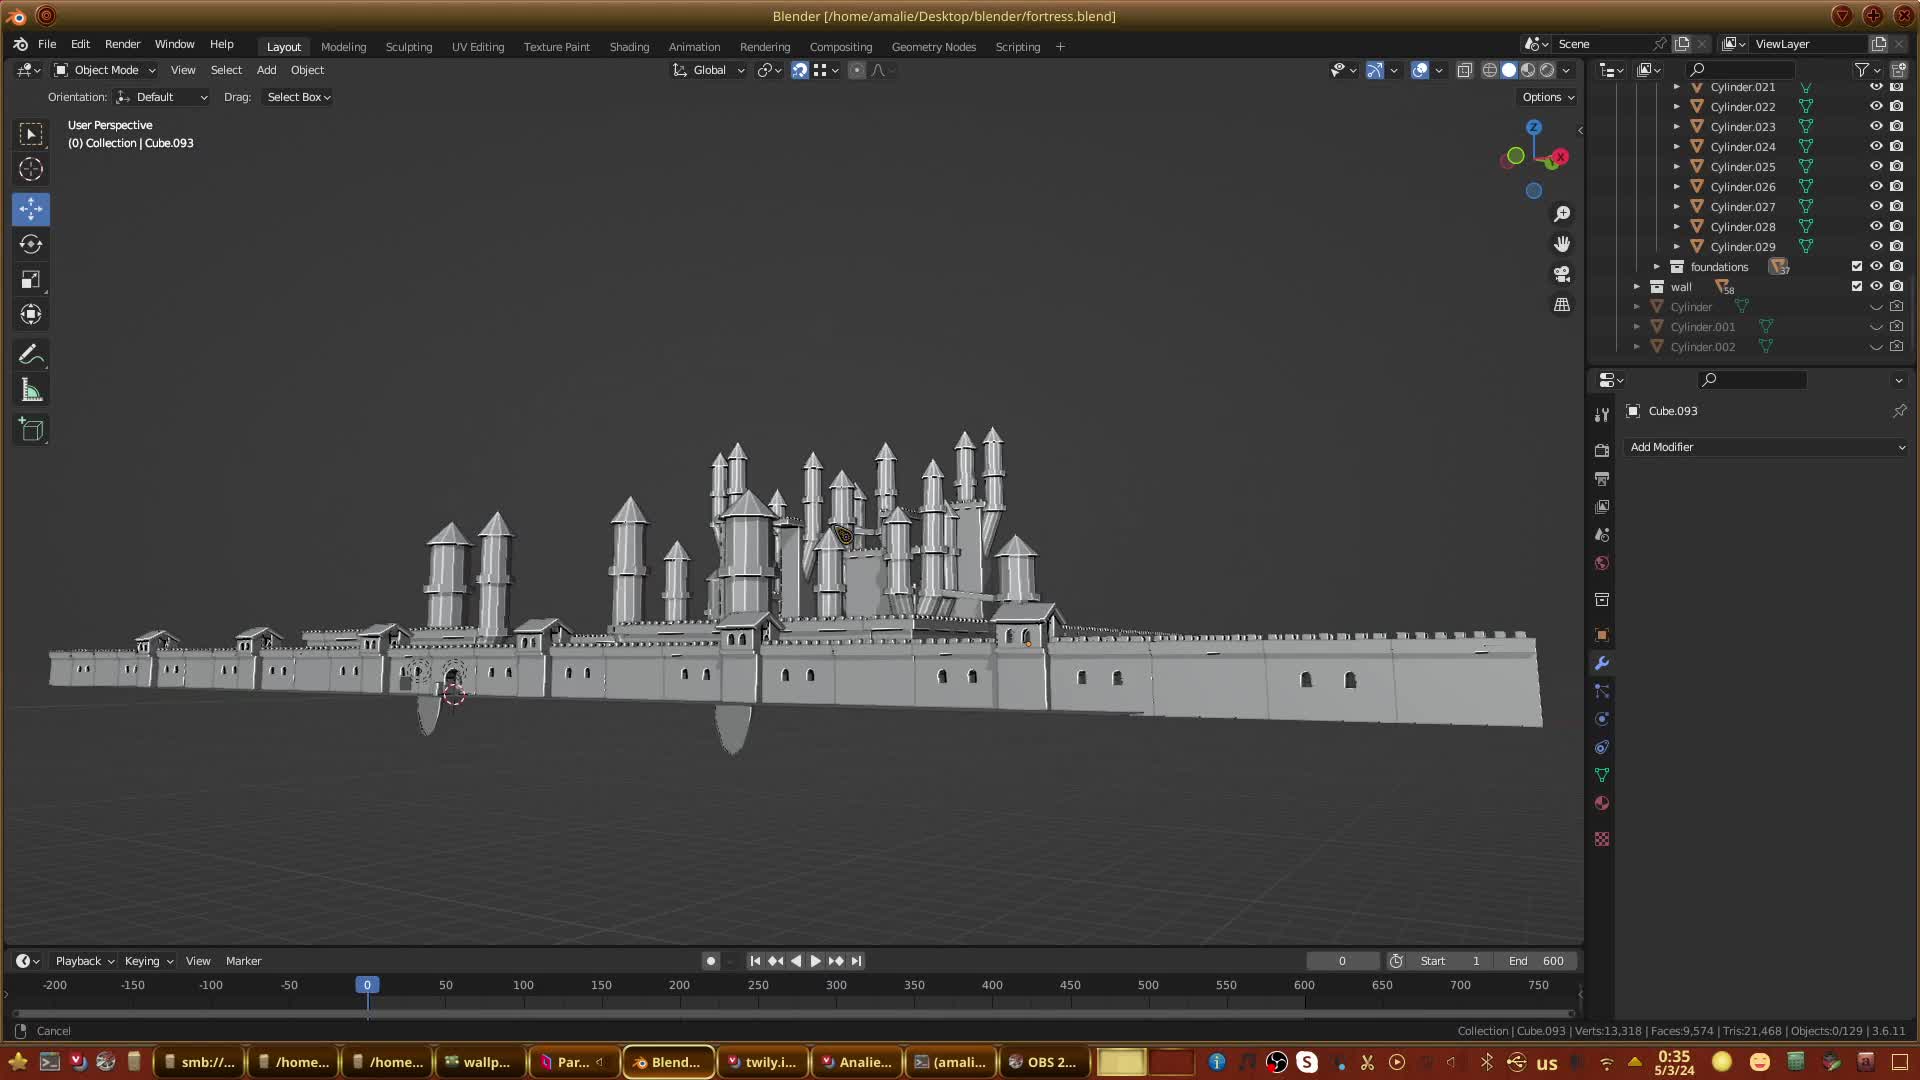
Task: Toggle camera view icon in viewport
Action: click(x=1561, y=274)
